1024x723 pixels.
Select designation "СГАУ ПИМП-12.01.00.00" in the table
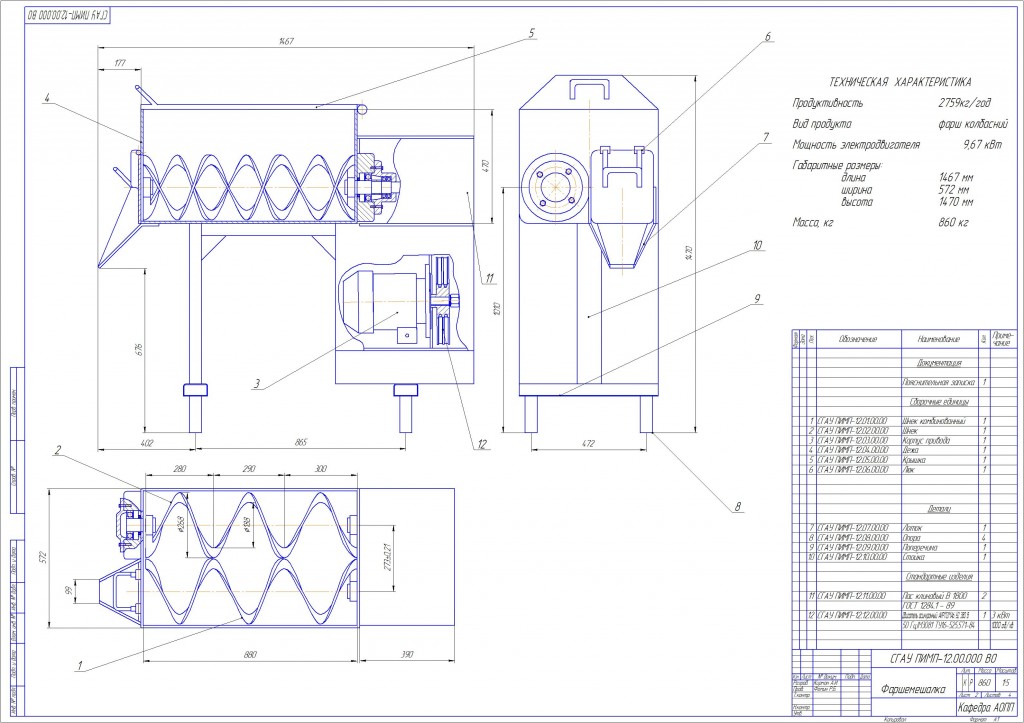(853, 422)
